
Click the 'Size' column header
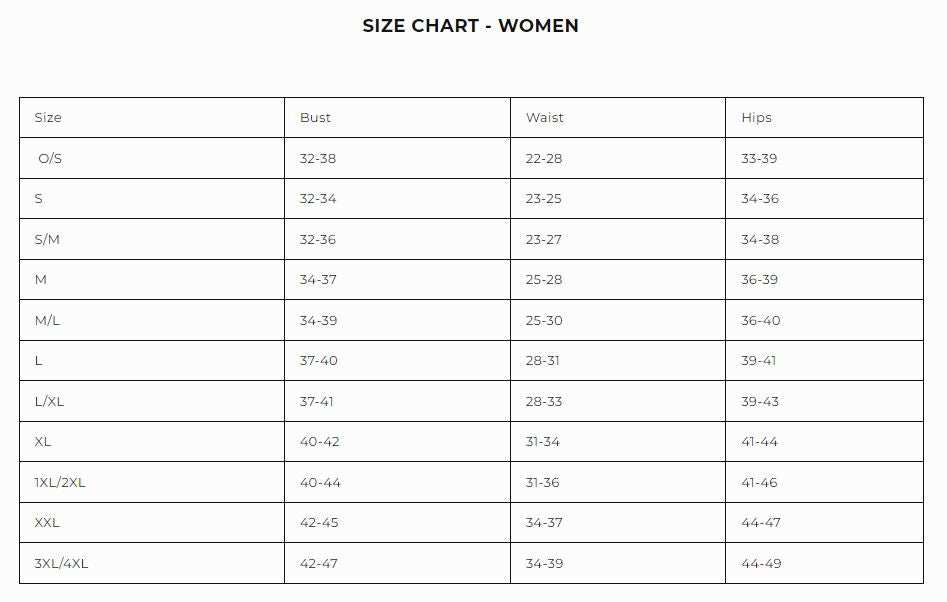48,118
